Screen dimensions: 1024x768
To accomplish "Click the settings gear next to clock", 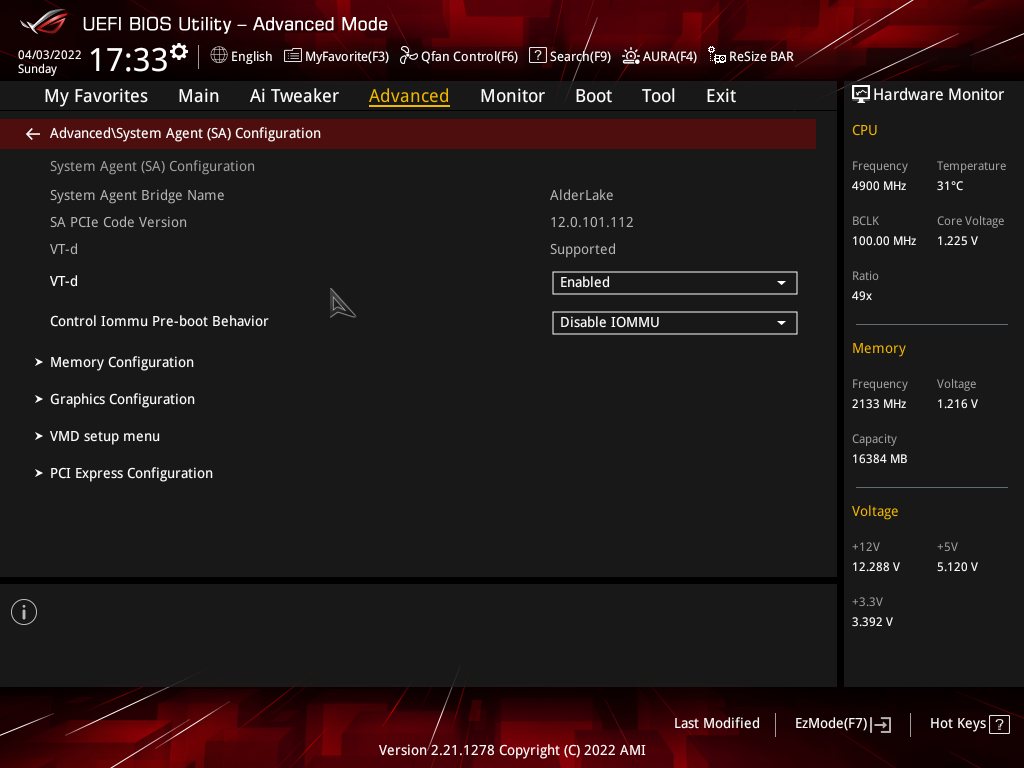I will point(179,52).
